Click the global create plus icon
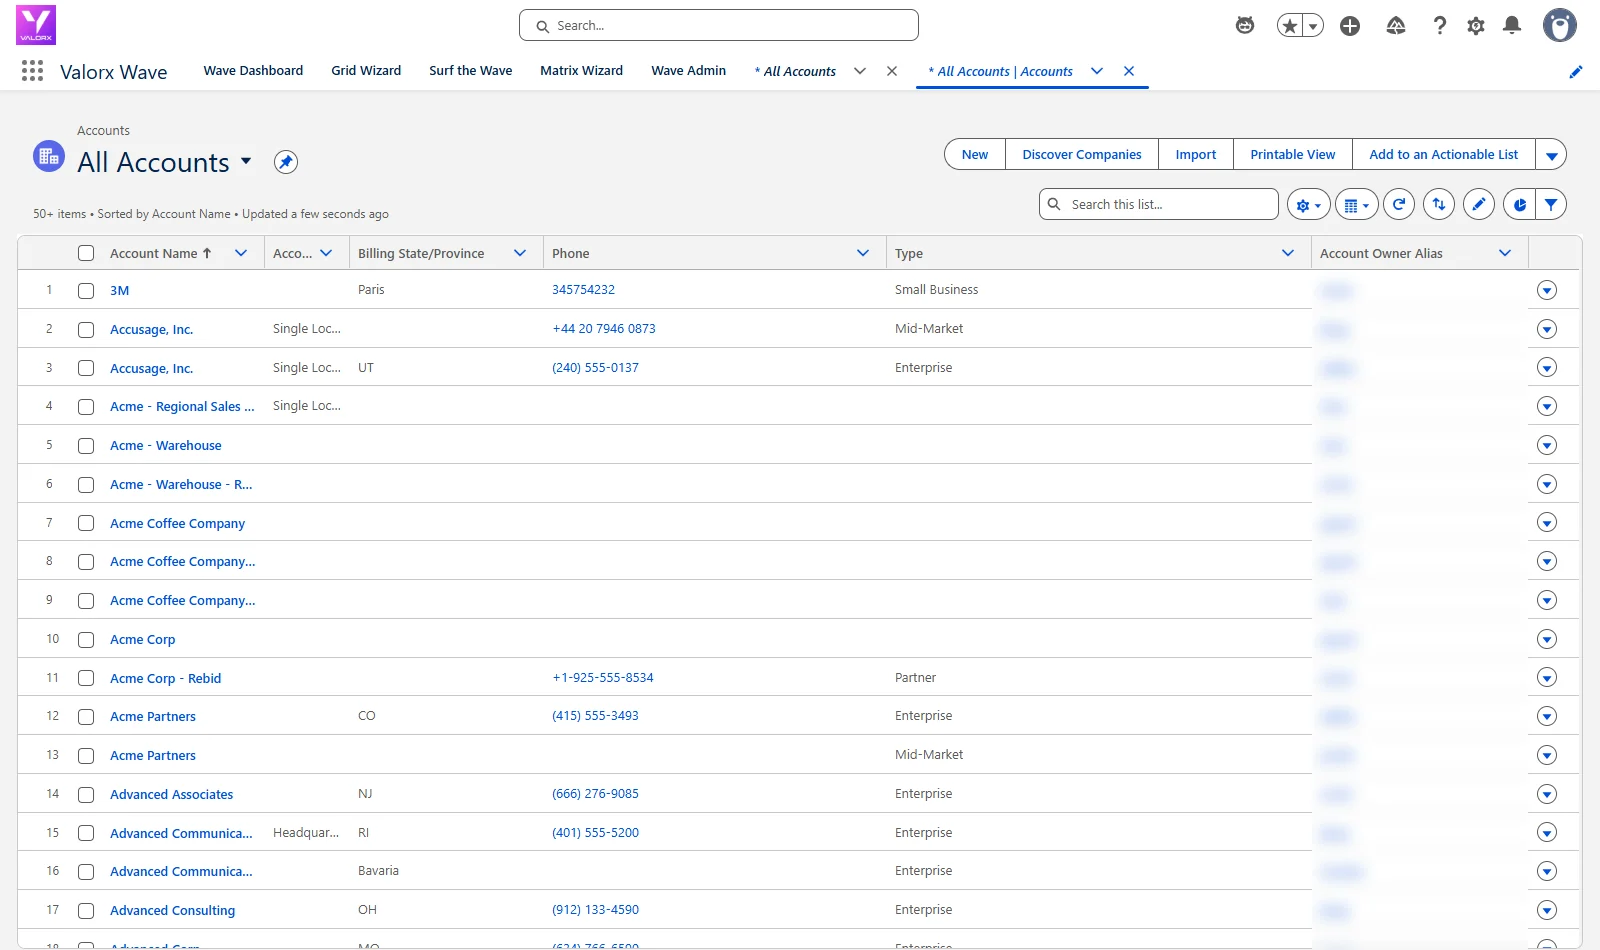This screenshot has height=950, width=1600. coord(1350,26)
